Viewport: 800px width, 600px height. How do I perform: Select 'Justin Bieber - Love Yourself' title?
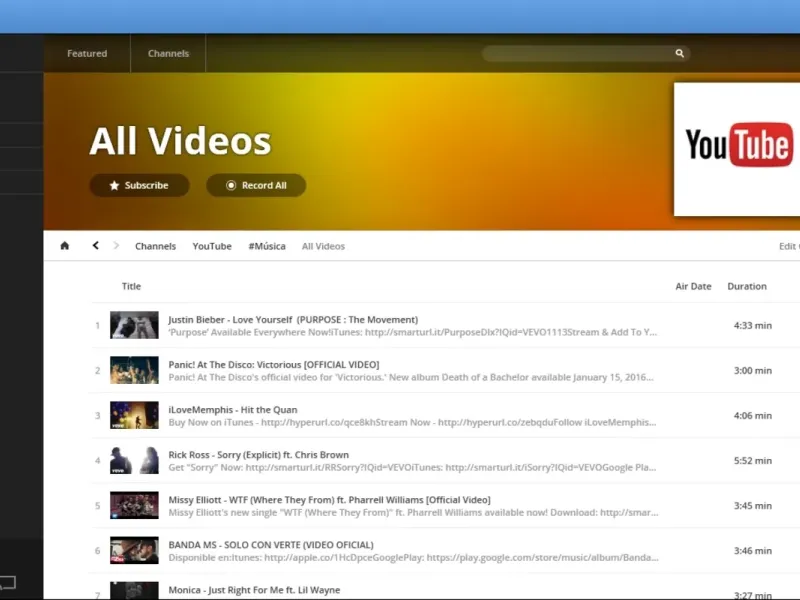[293, 319]
